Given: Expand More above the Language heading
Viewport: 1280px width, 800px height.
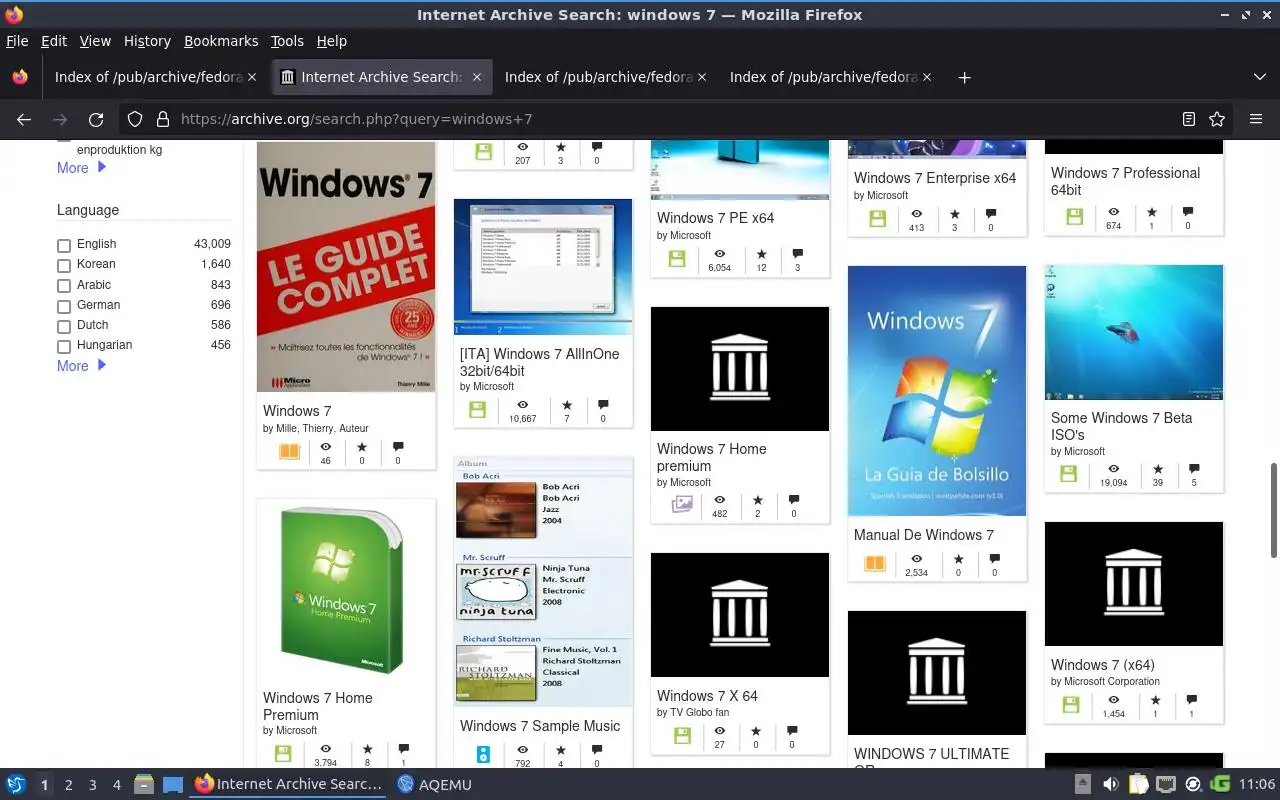Looking at the screenshot, I should pos(81,168).
